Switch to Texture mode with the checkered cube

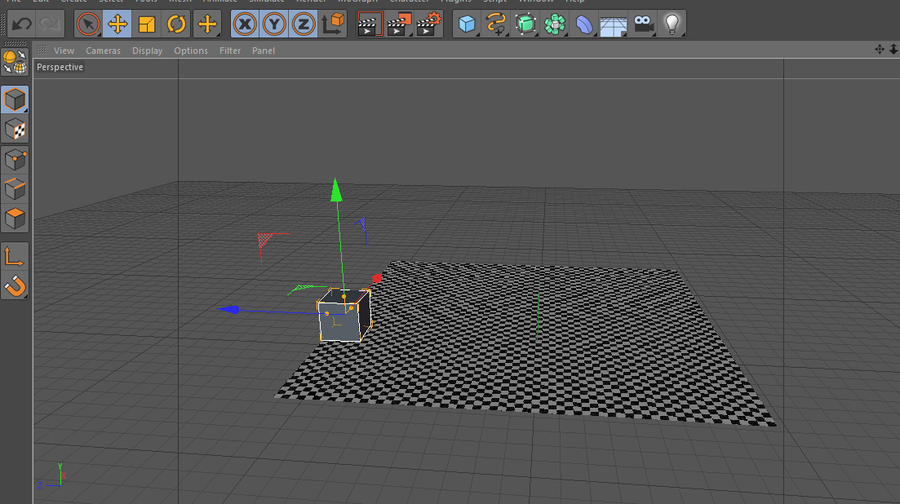click(x=15, y=130)
